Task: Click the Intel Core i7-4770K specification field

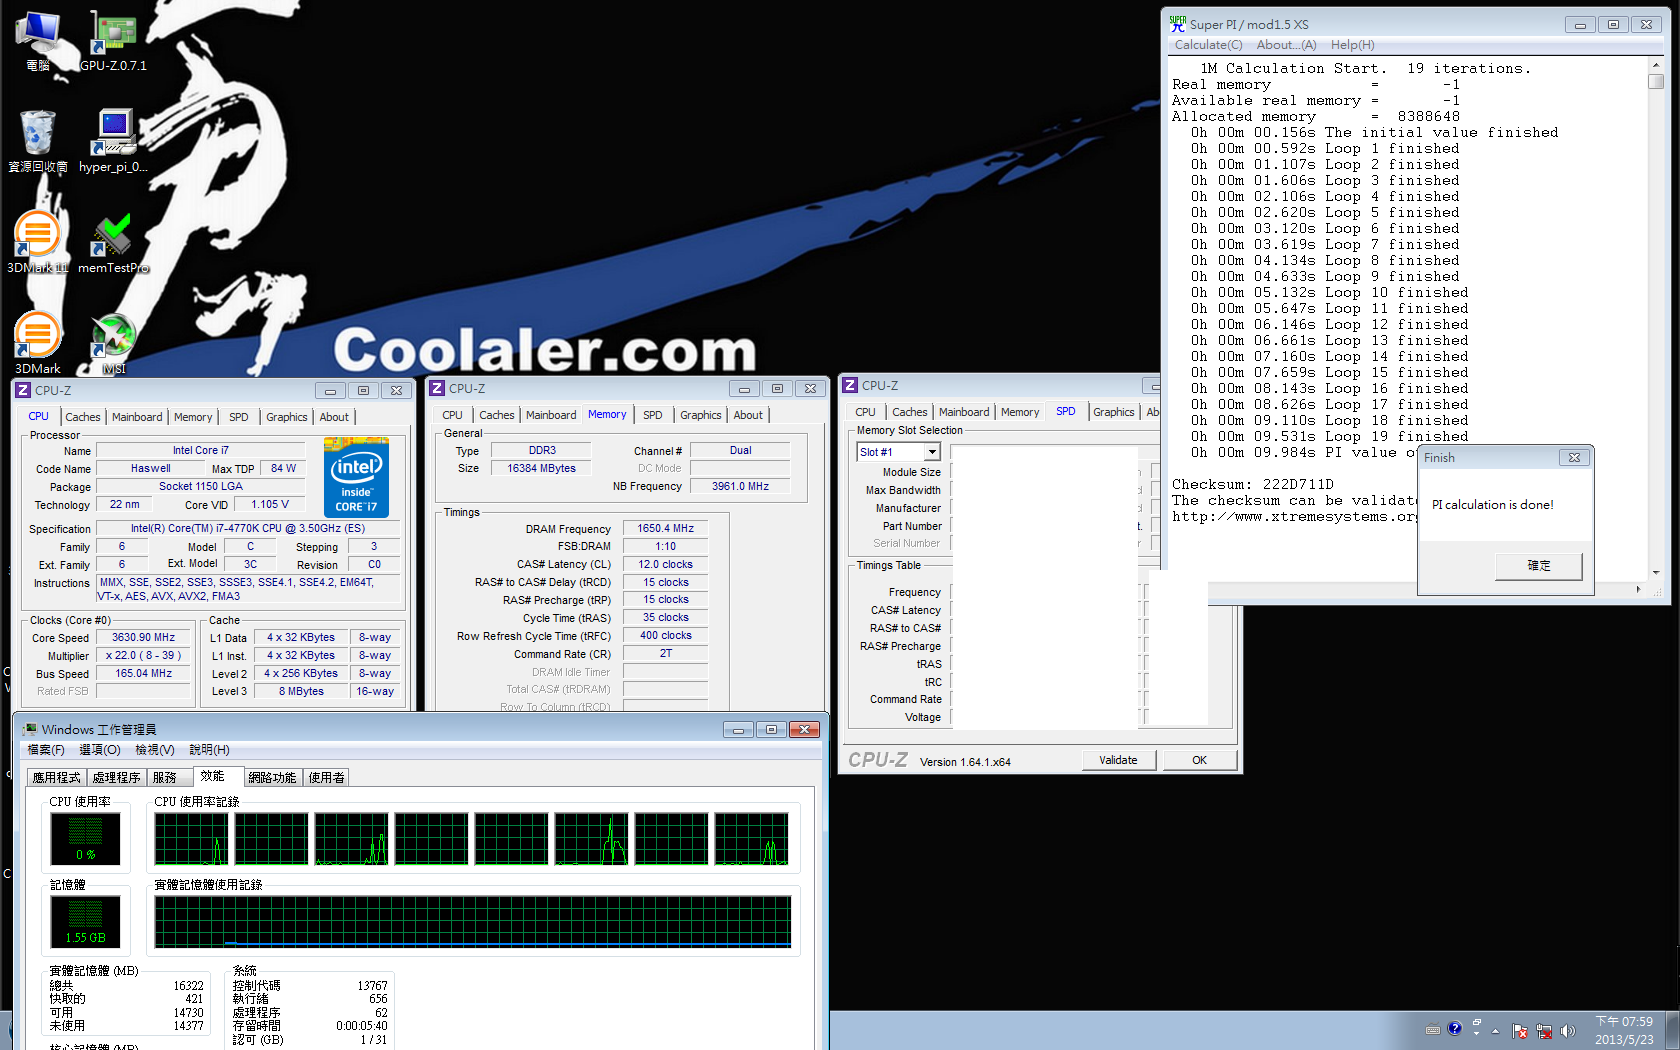Action: pyautogui.click(x=248, y=528)
